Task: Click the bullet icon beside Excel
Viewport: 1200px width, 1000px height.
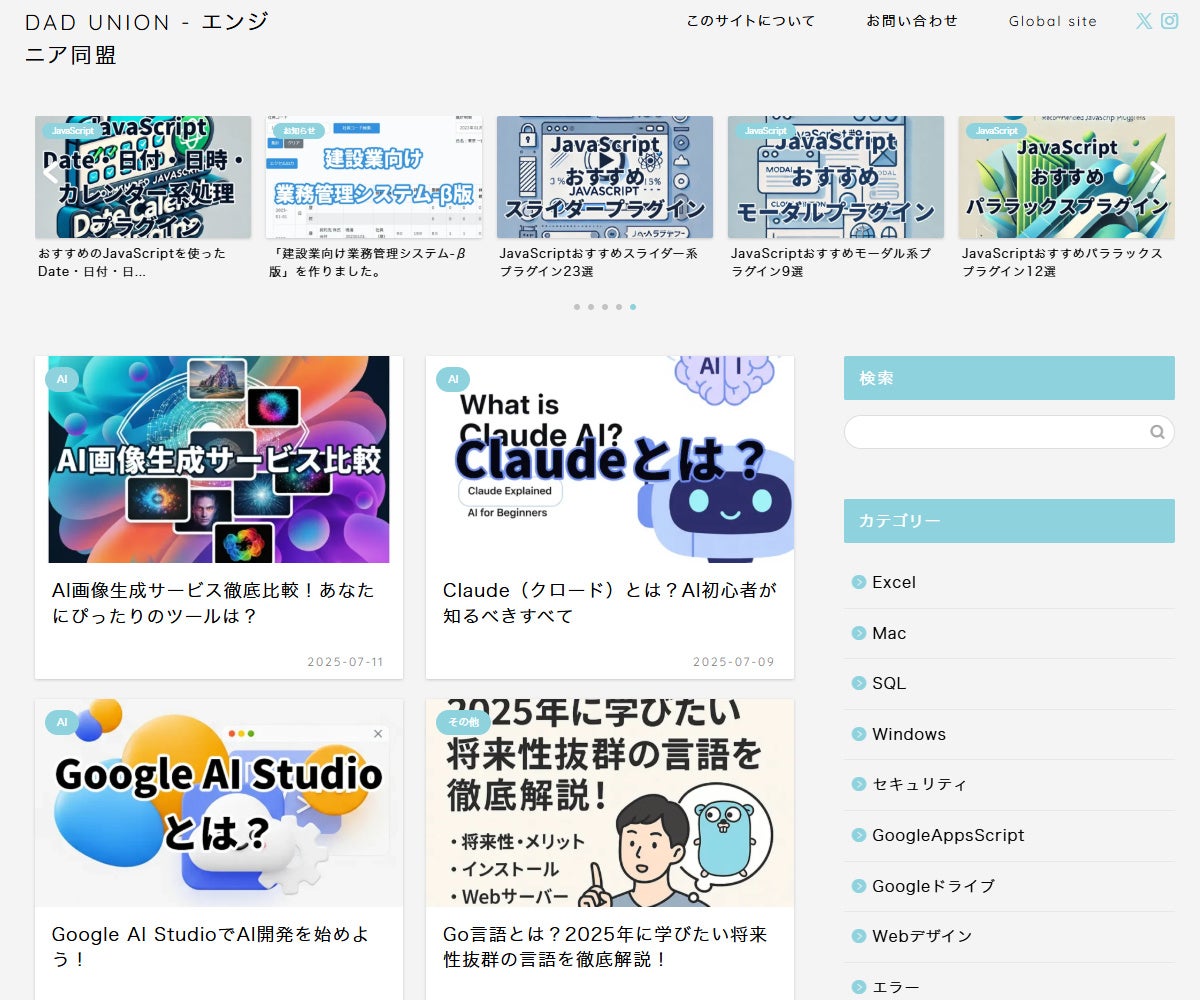Action: pos(859,583)
